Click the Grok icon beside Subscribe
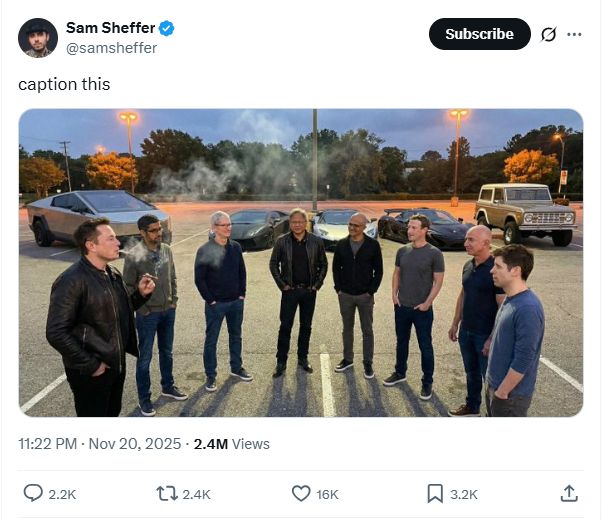Viewport: 602px width, 520px height. [x=548, y=34]
